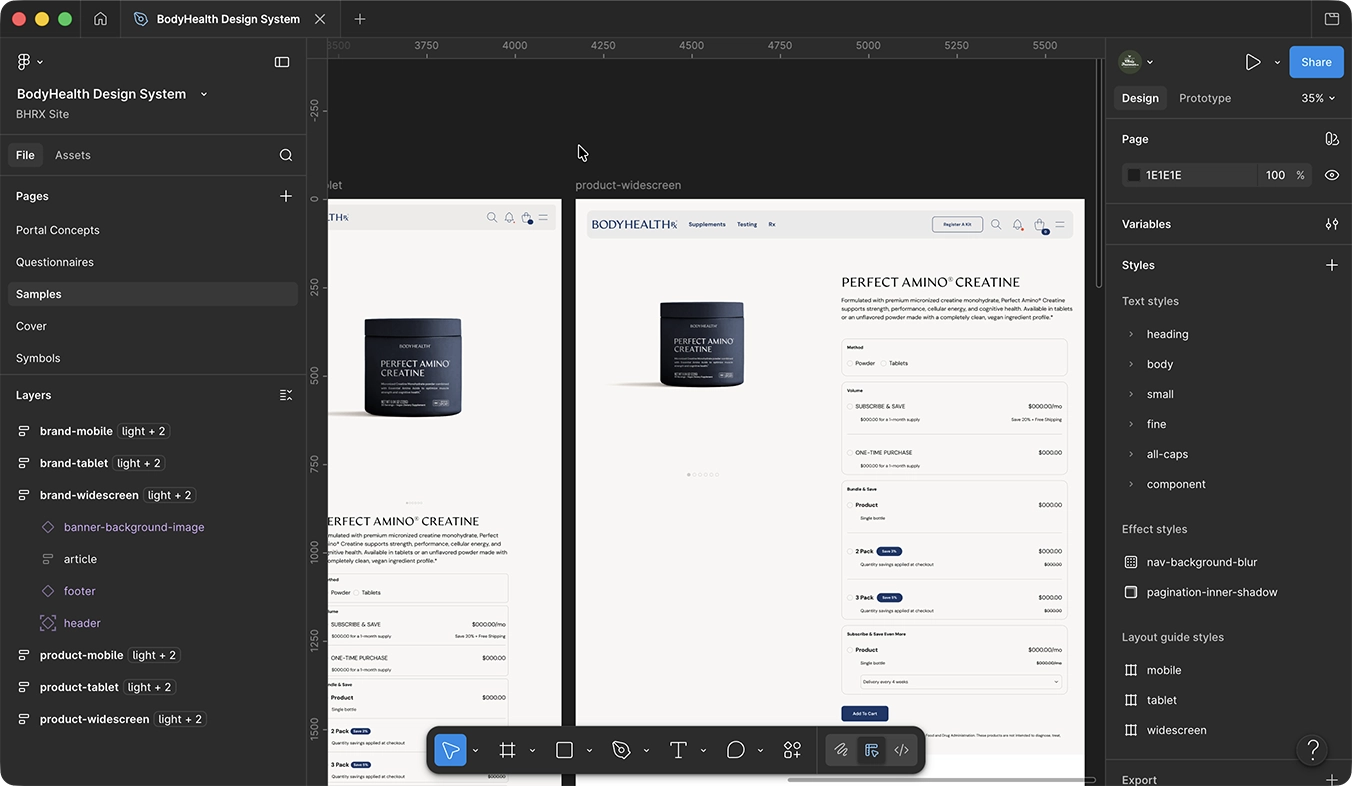Search within file using magnifier icon

[286, 155]
